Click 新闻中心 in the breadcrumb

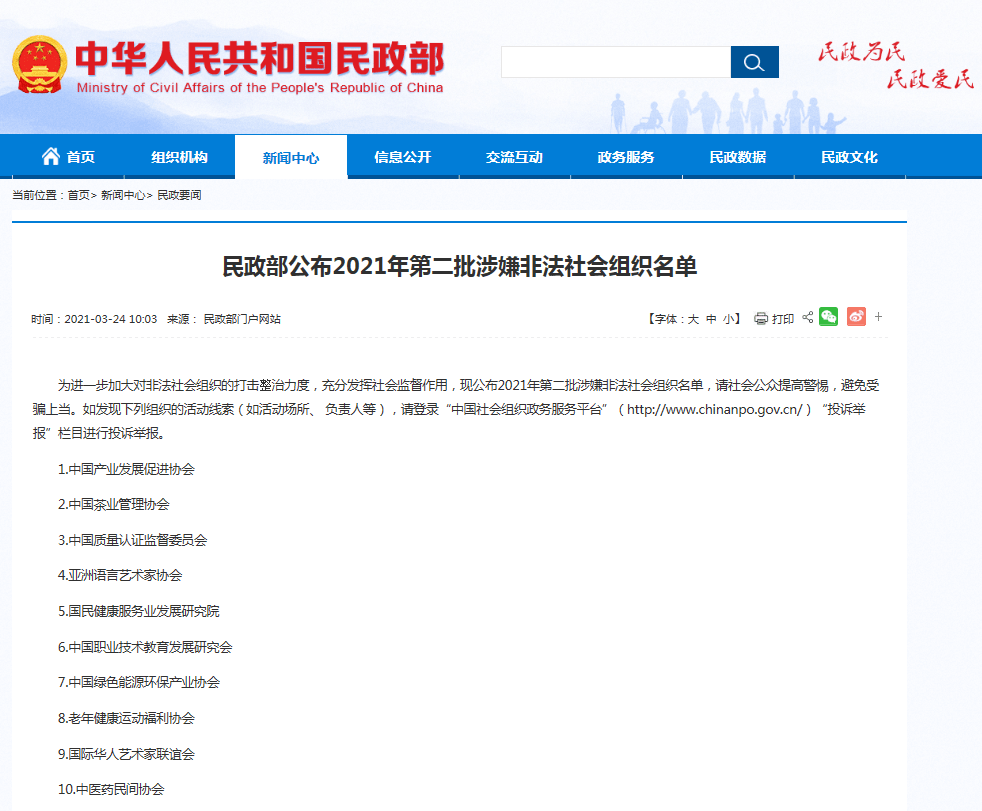coord(123,195)
